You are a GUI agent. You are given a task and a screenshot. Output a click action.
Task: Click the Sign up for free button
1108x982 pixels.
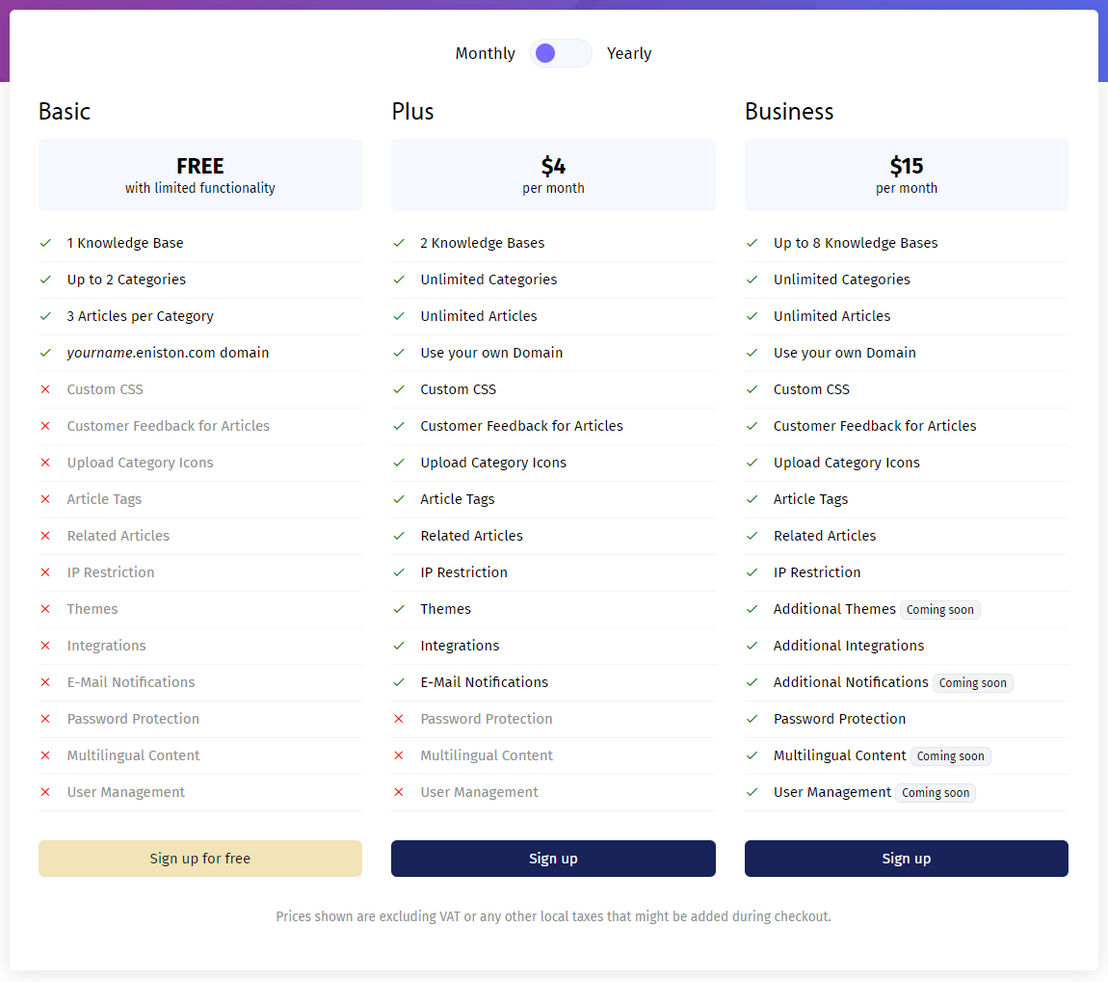tap(200, 858)
